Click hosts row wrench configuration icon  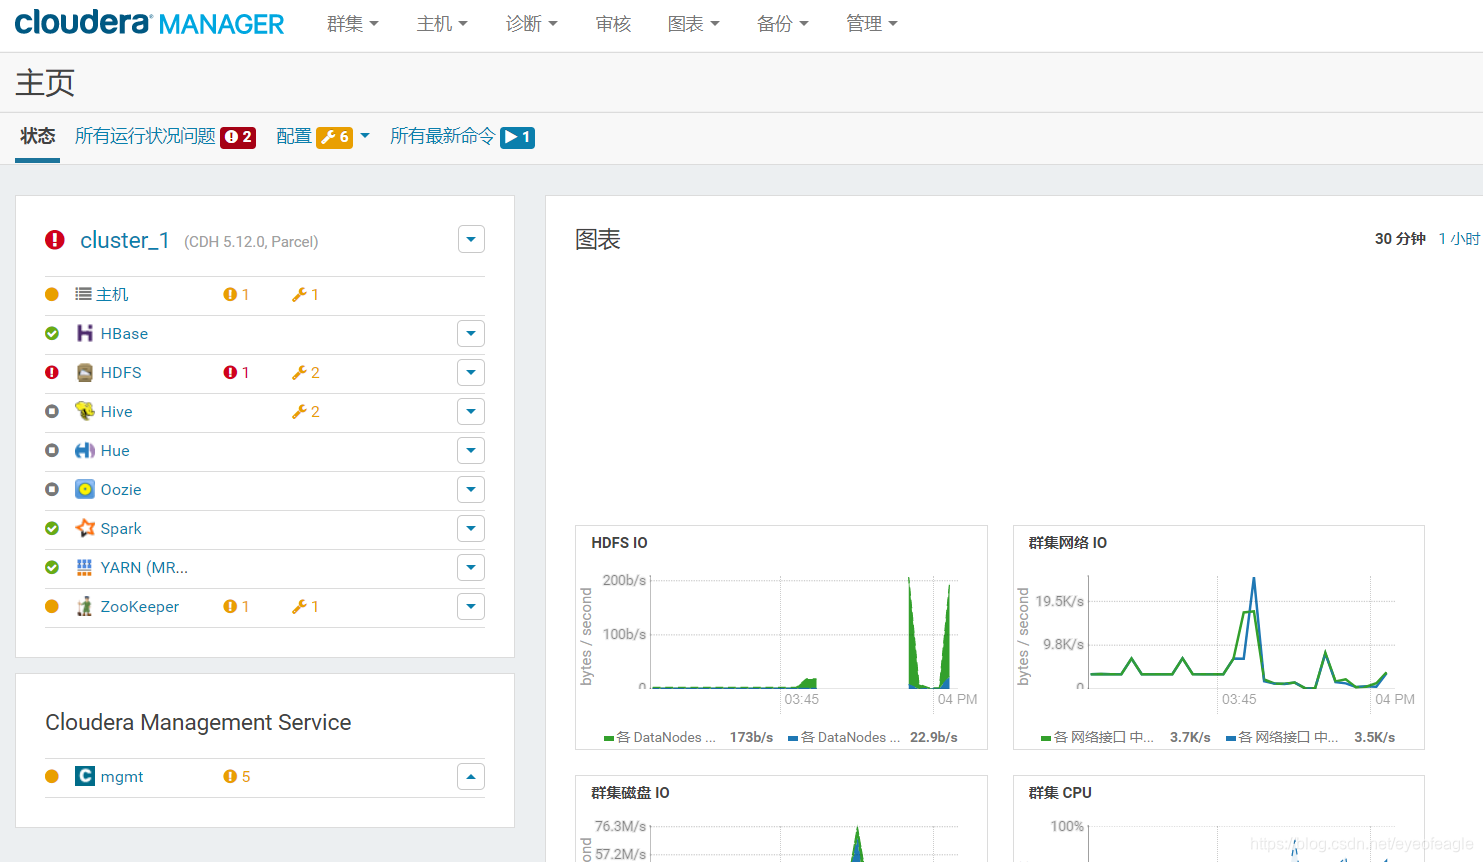(x=299, y=294)
